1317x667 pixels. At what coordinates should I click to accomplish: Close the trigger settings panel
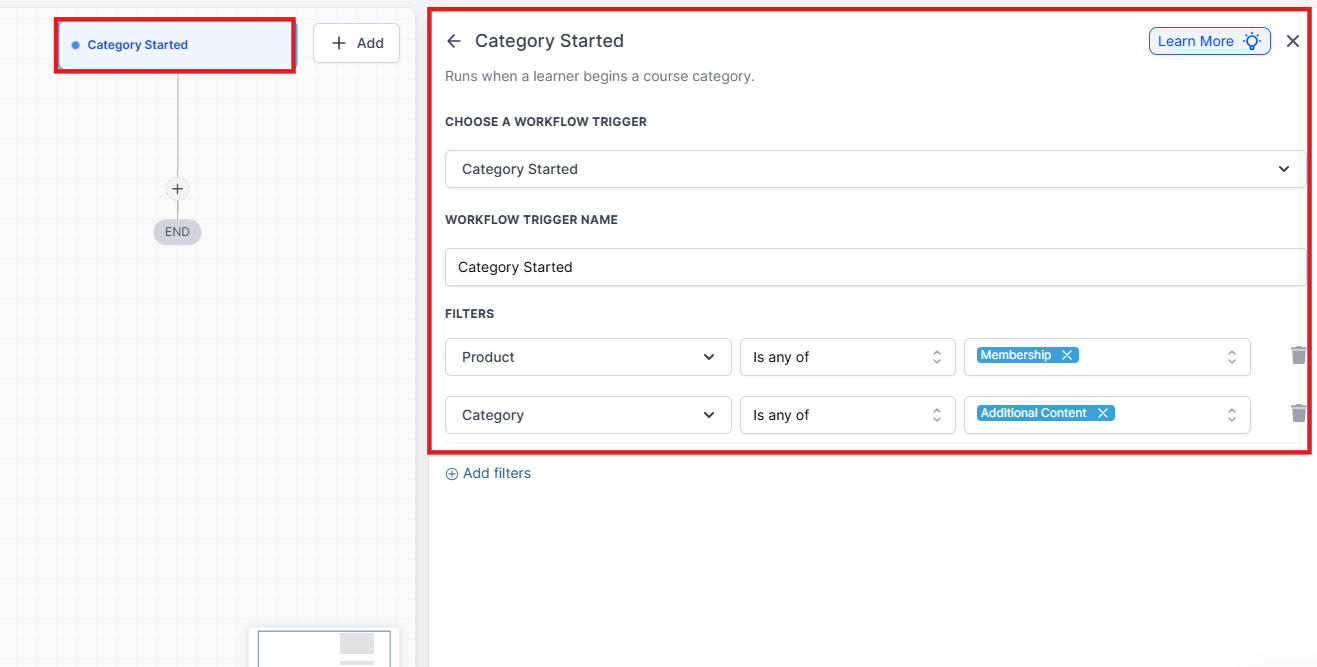pos(1293,41)
